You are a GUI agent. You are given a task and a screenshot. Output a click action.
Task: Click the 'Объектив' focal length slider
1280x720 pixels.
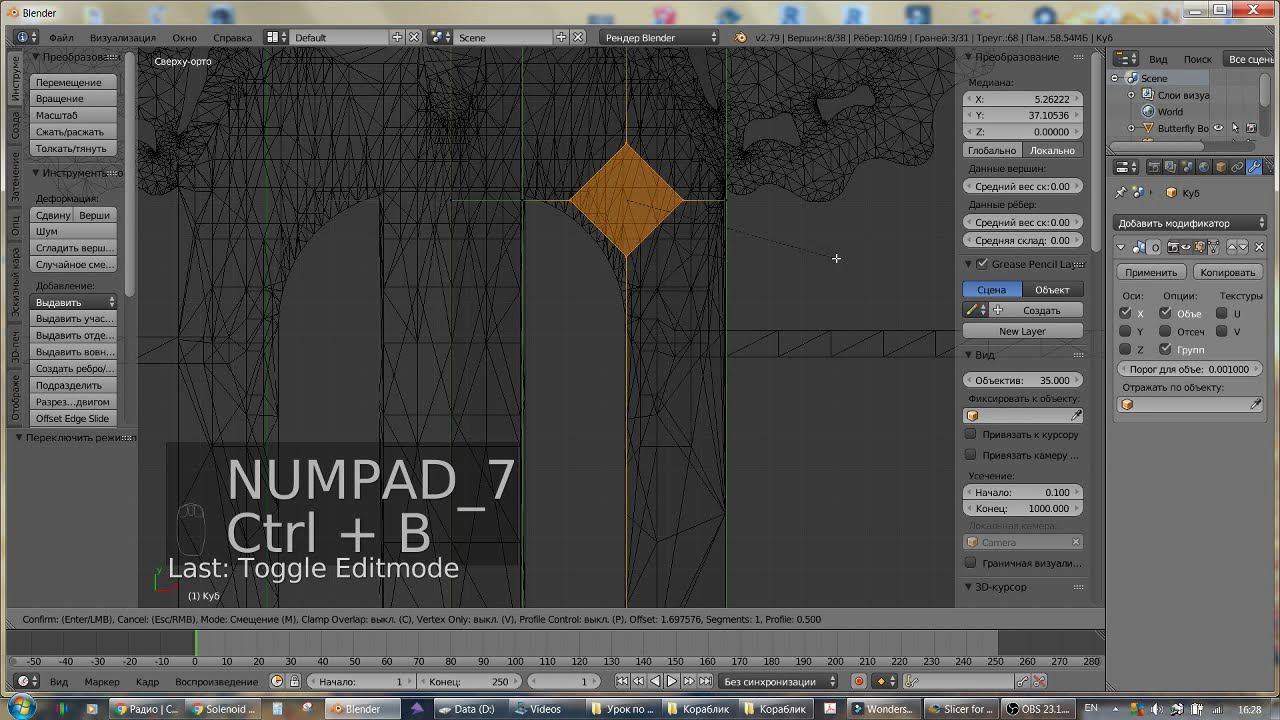click(x=1022, y=380)
